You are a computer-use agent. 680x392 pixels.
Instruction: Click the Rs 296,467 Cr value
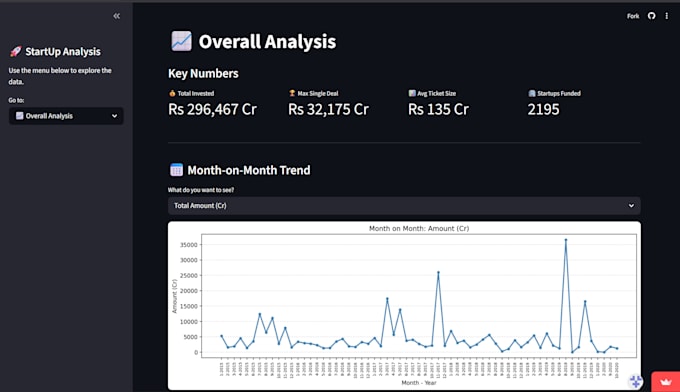(x=212, y=109)
